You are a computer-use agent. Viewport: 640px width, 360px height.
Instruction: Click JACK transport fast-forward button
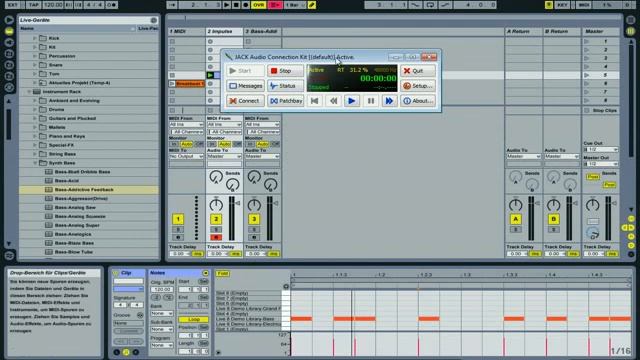pos(389,101)
